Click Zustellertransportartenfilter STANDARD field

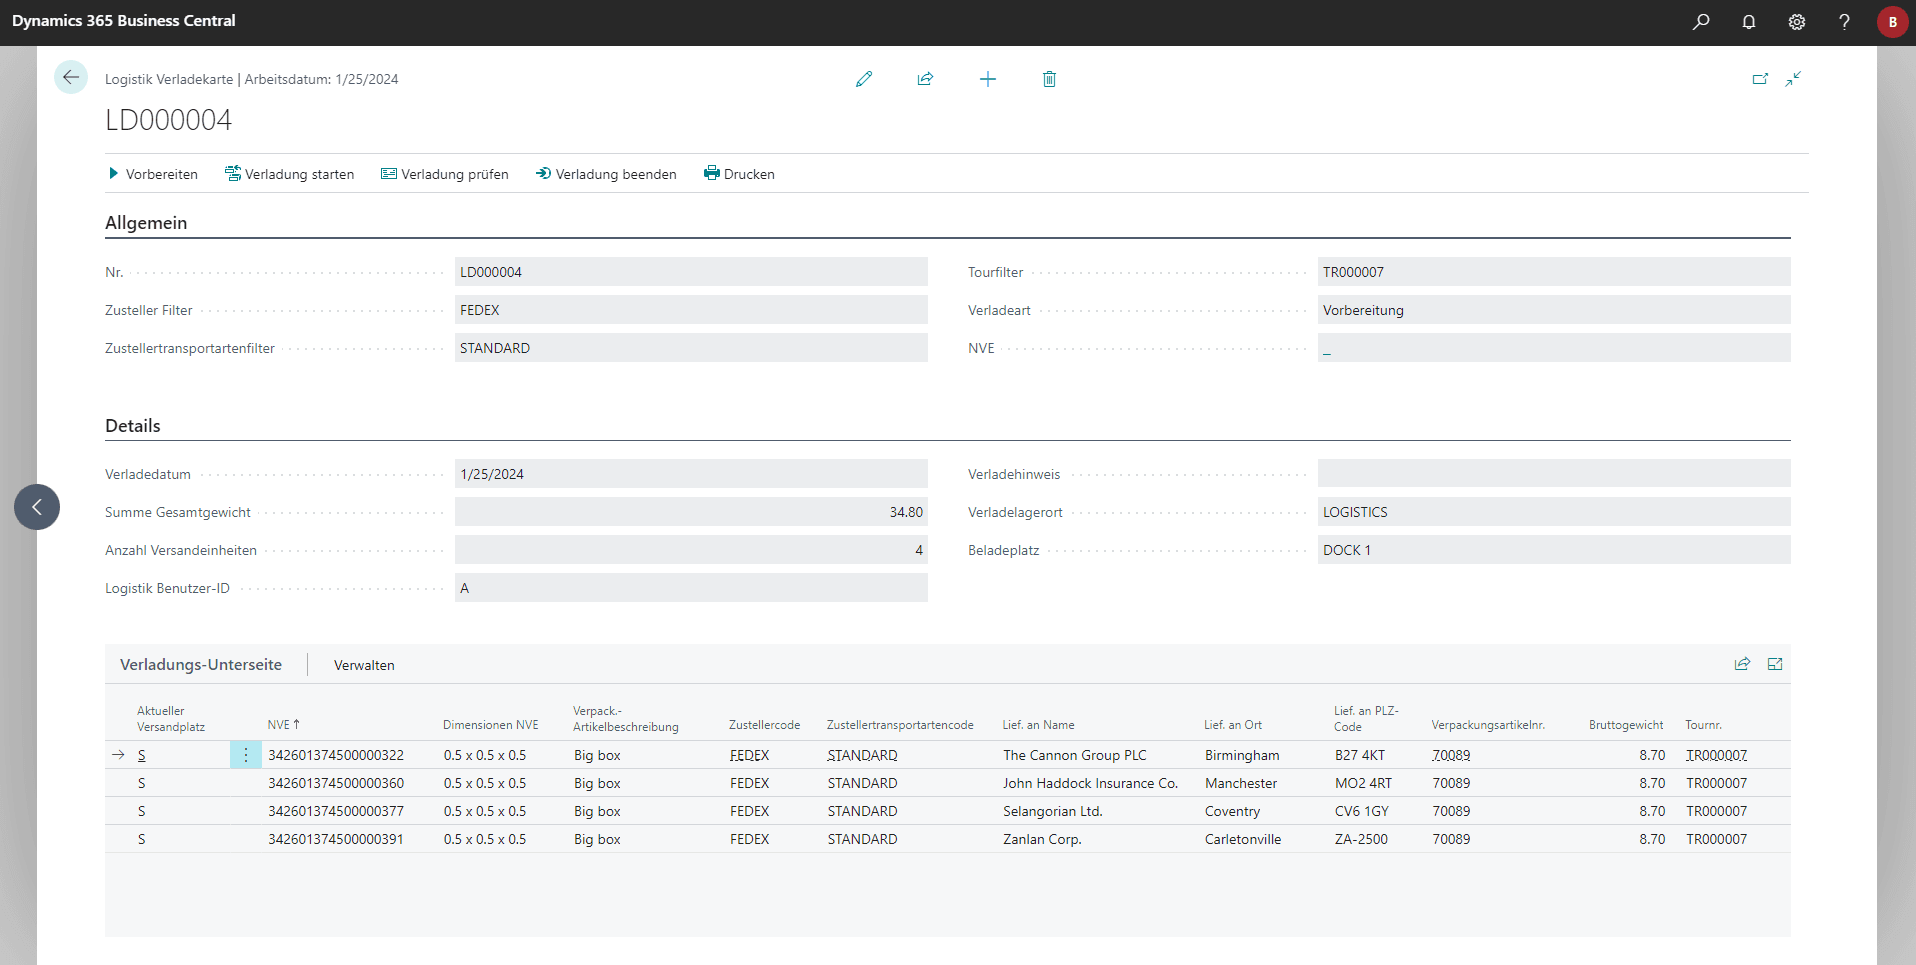pos(691,348)
